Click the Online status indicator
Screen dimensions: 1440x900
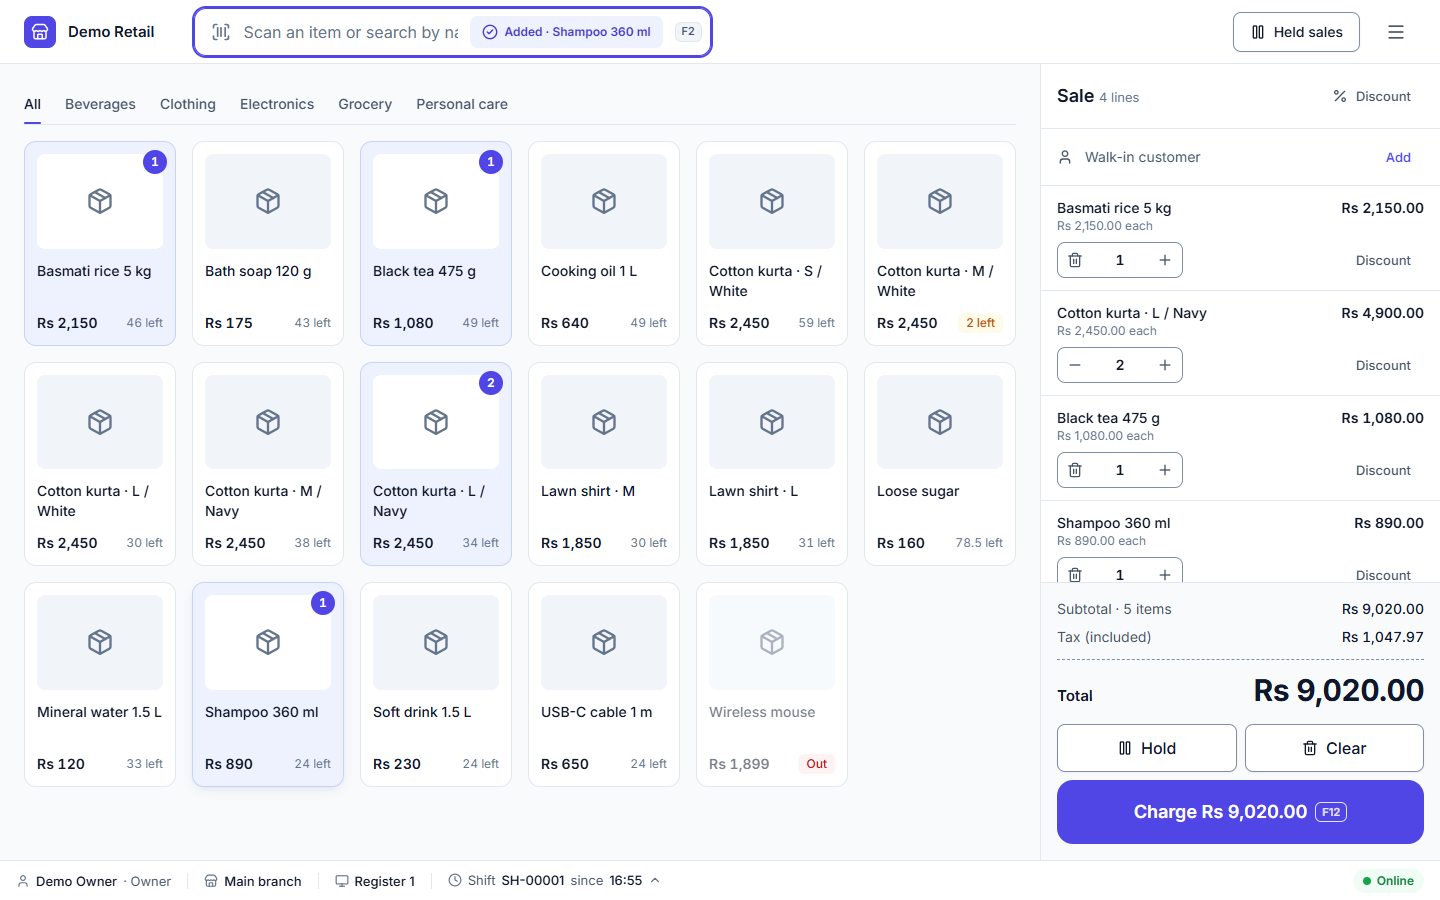[1389, 881]
